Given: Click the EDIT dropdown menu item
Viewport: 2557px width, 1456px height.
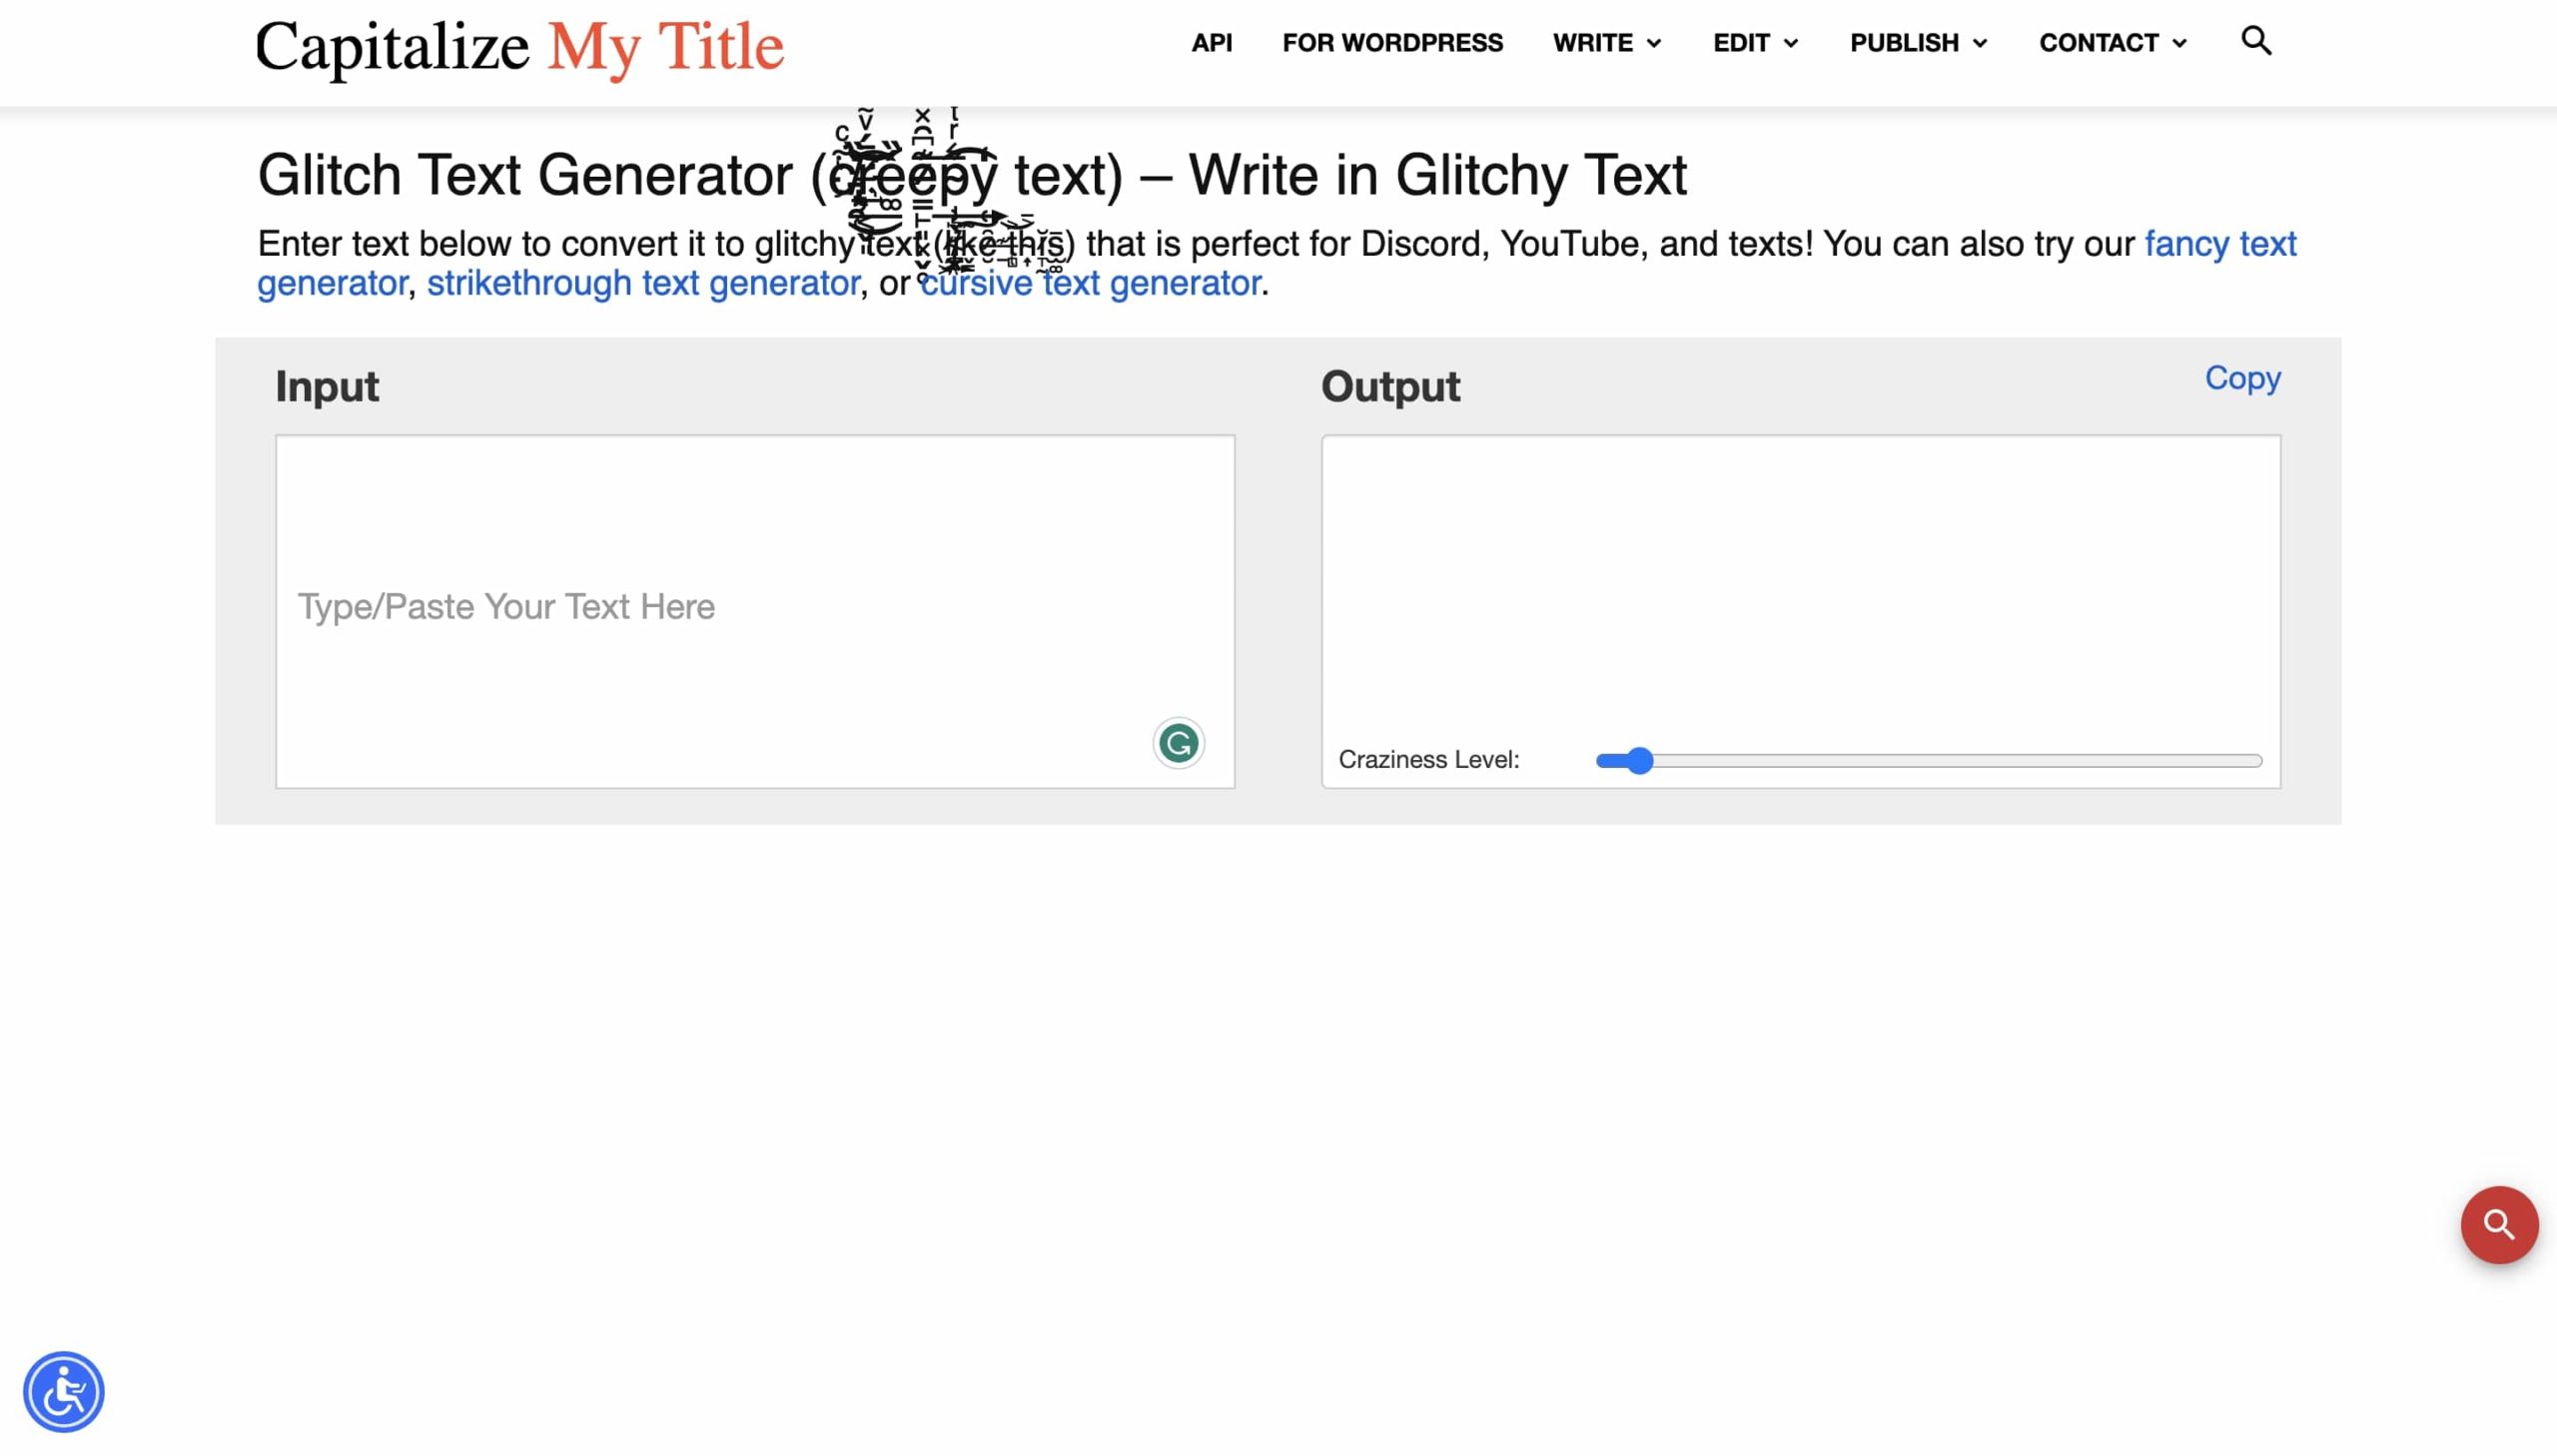Looking at the screenshot, I should tap(1753, 40).
